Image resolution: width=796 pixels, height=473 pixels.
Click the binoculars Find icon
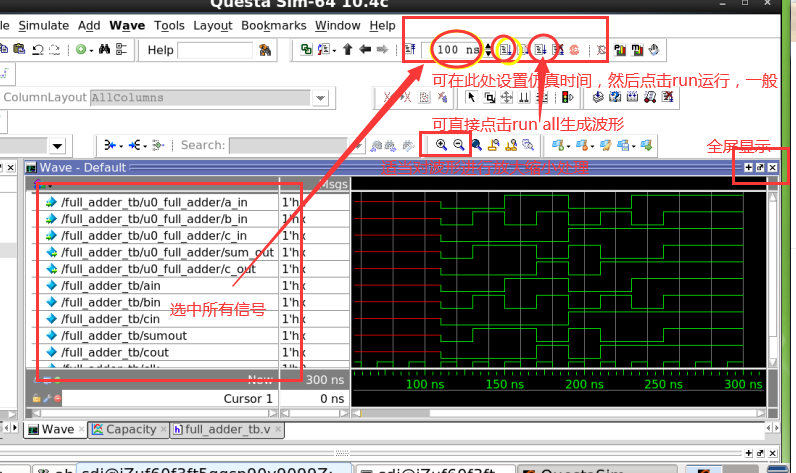[105, 49]
